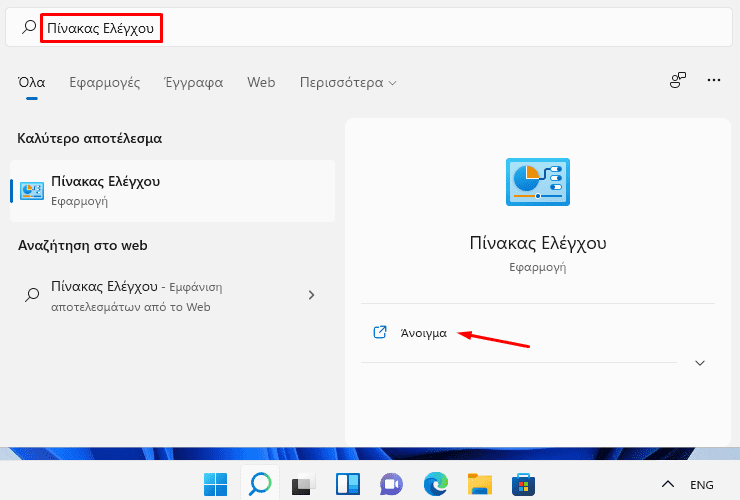Open Microsoft Store from taskbar
740x500 pixels.
tap(523, 484)
